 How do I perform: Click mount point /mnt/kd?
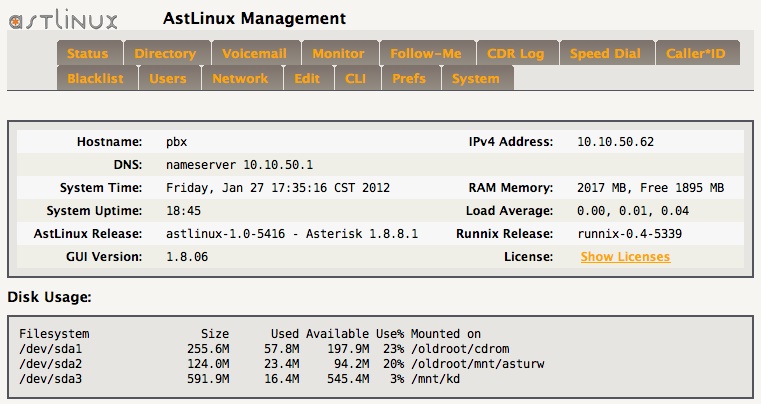pos(435,379)
